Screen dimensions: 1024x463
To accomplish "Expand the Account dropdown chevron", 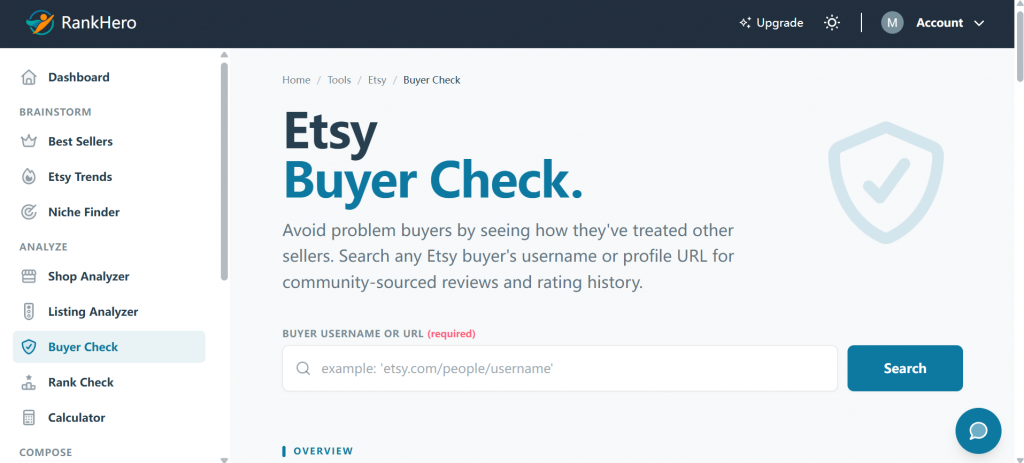I will pyautogui.click(x=979, y=24).
